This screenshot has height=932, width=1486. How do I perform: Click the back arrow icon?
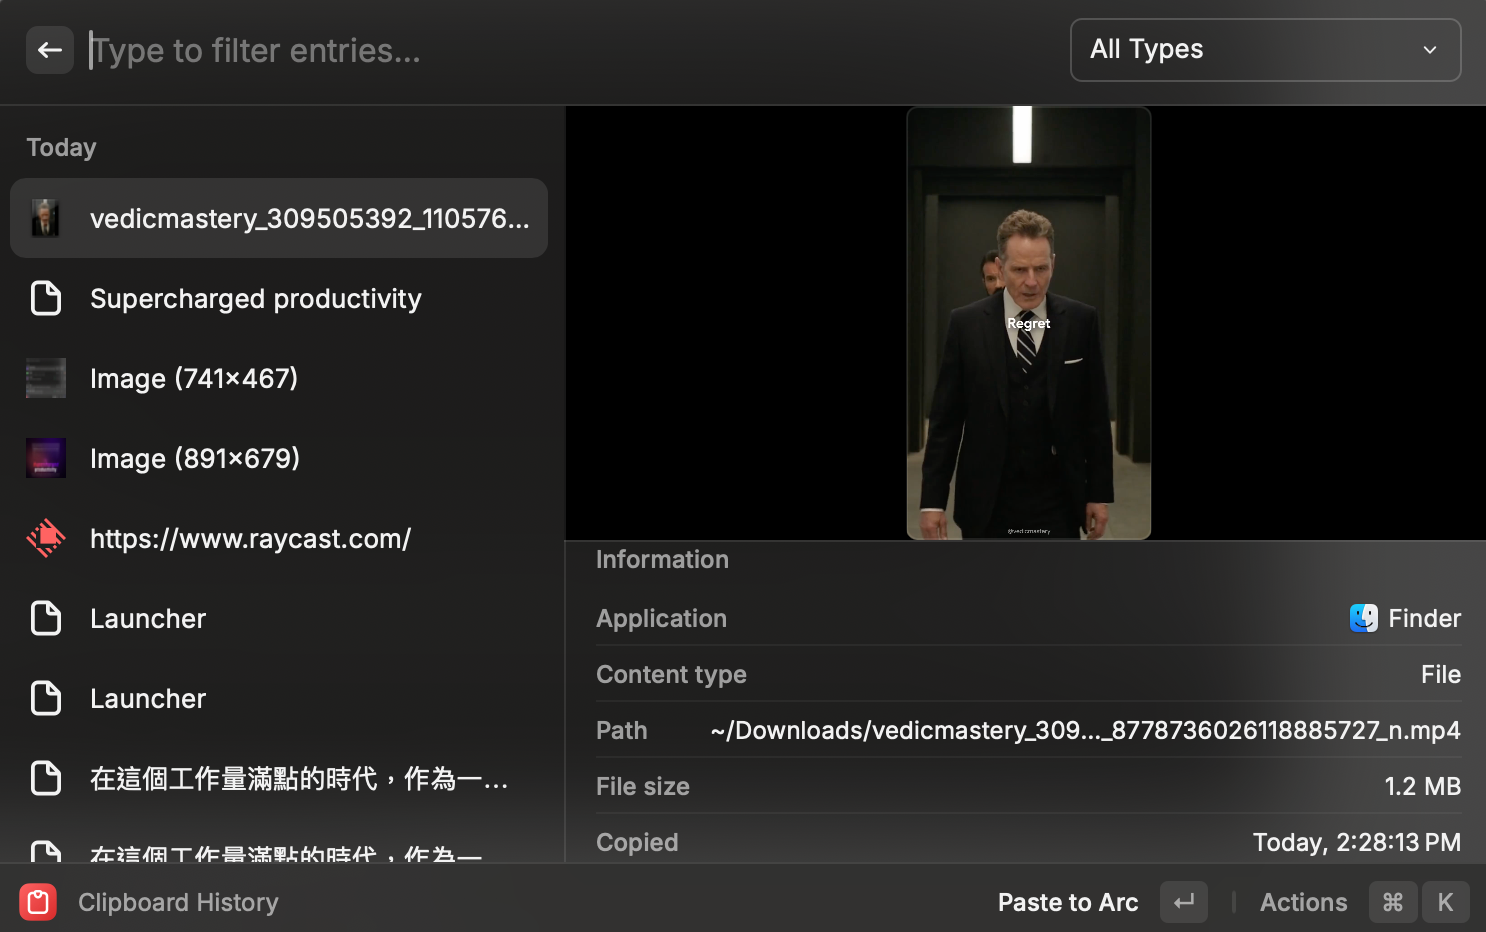click(49, 50)
